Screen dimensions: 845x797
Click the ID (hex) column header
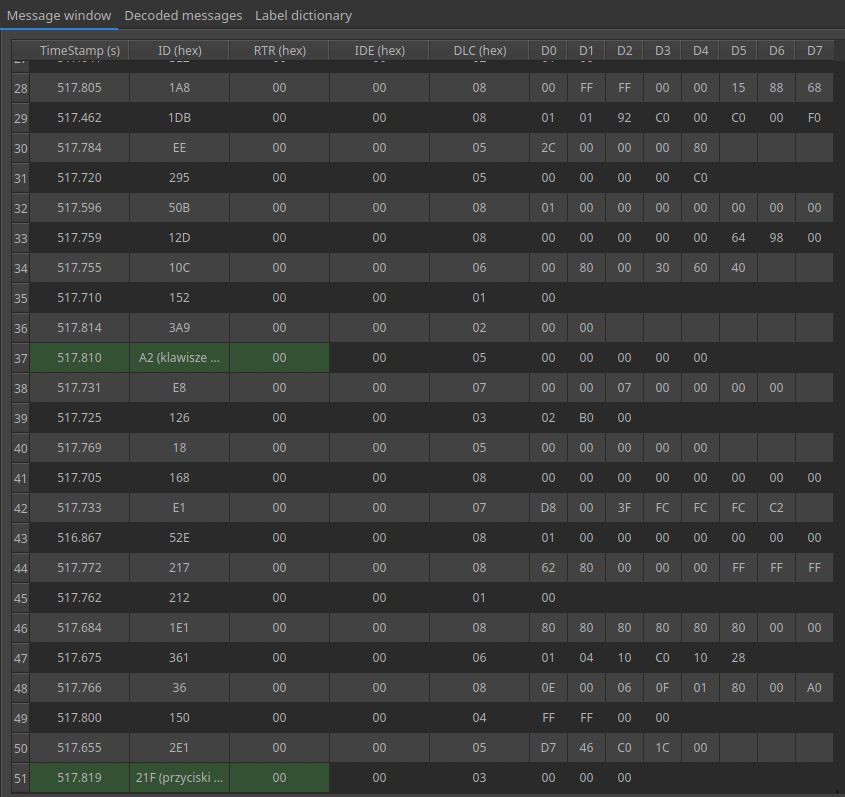[179, 51]
